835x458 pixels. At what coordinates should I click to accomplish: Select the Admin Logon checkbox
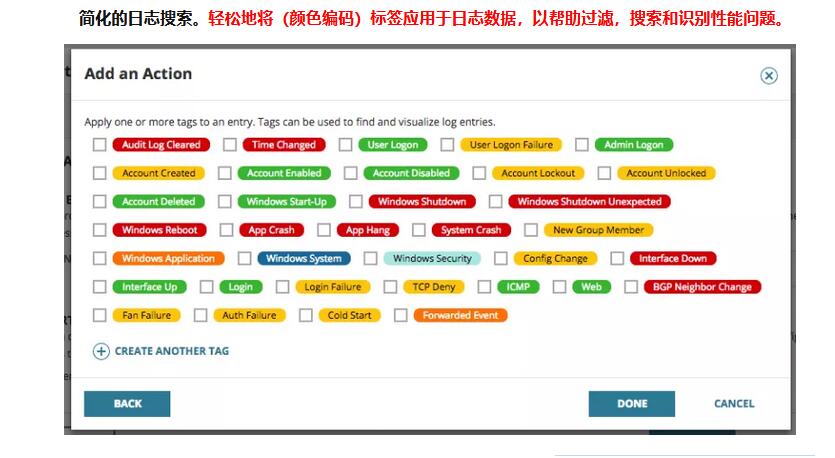[582, 145]
